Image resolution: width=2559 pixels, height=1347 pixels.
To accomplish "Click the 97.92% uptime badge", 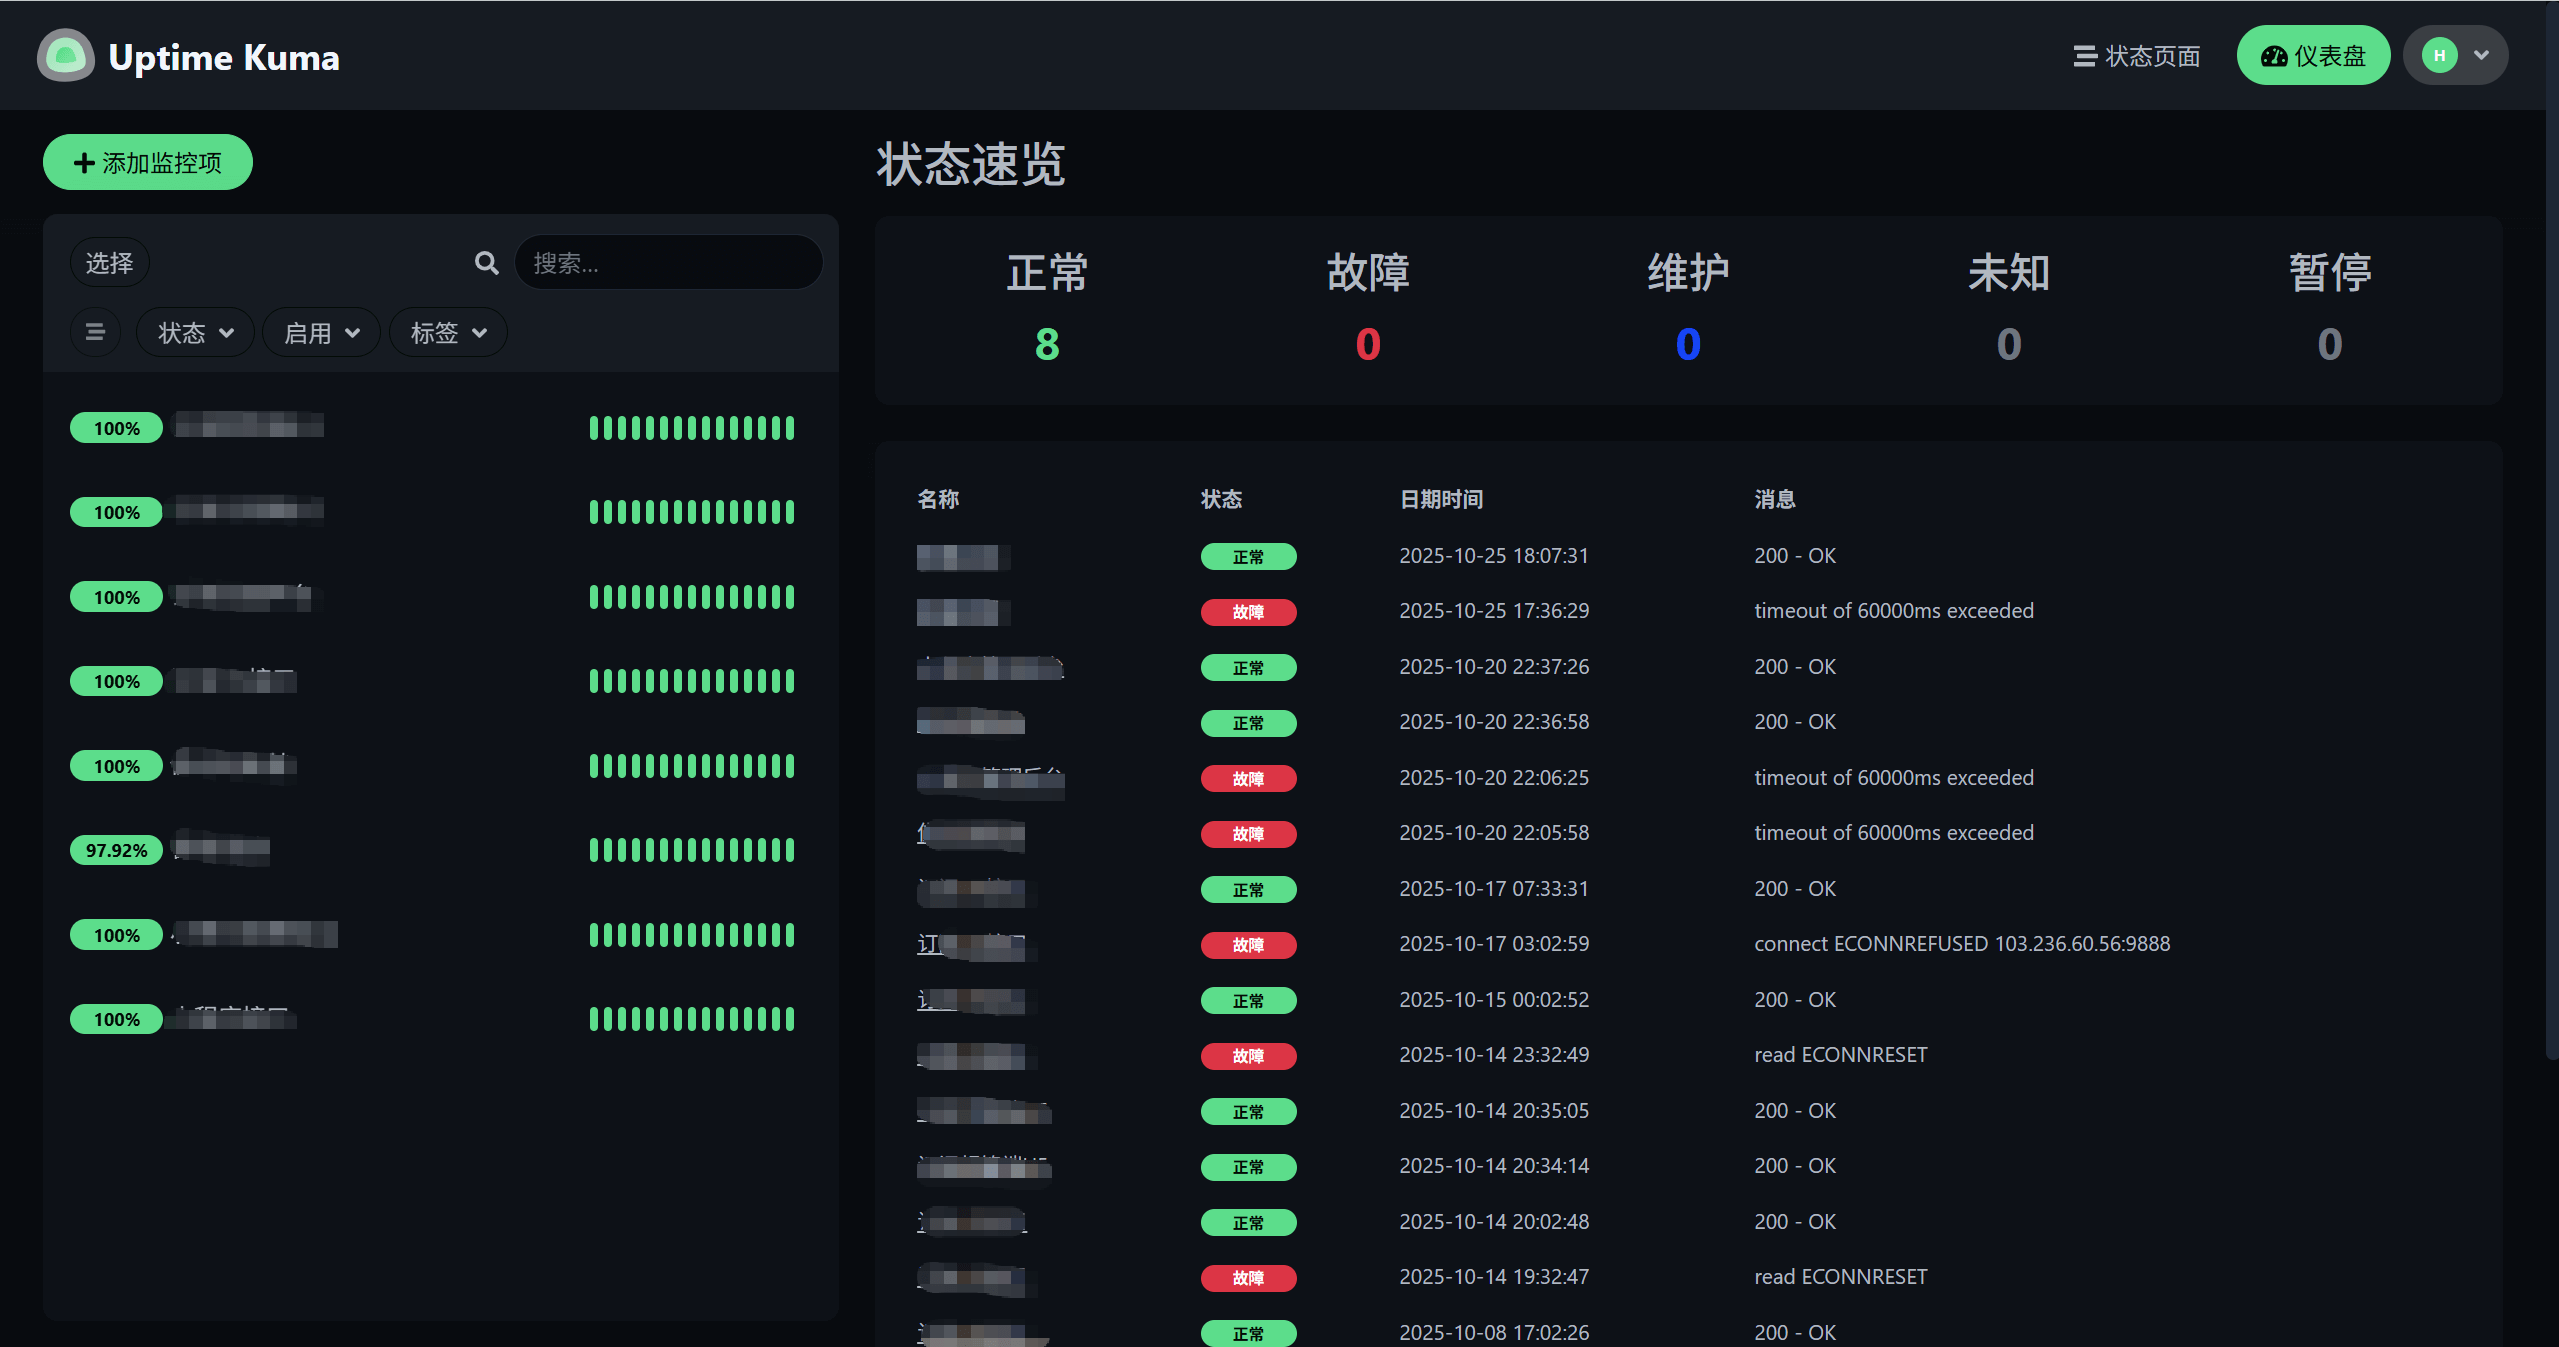I will (x=116, y=851).
